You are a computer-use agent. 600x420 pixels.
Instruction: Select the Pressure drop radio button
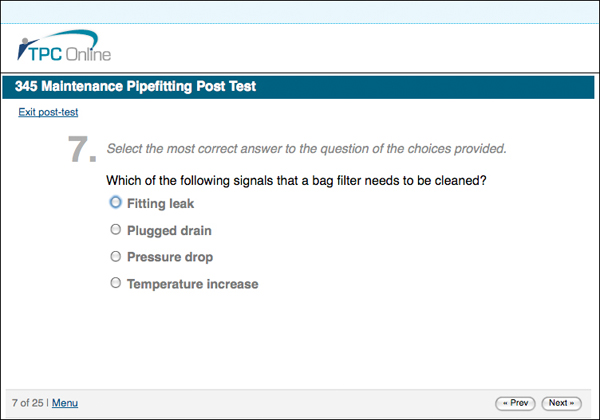[116, 257]
